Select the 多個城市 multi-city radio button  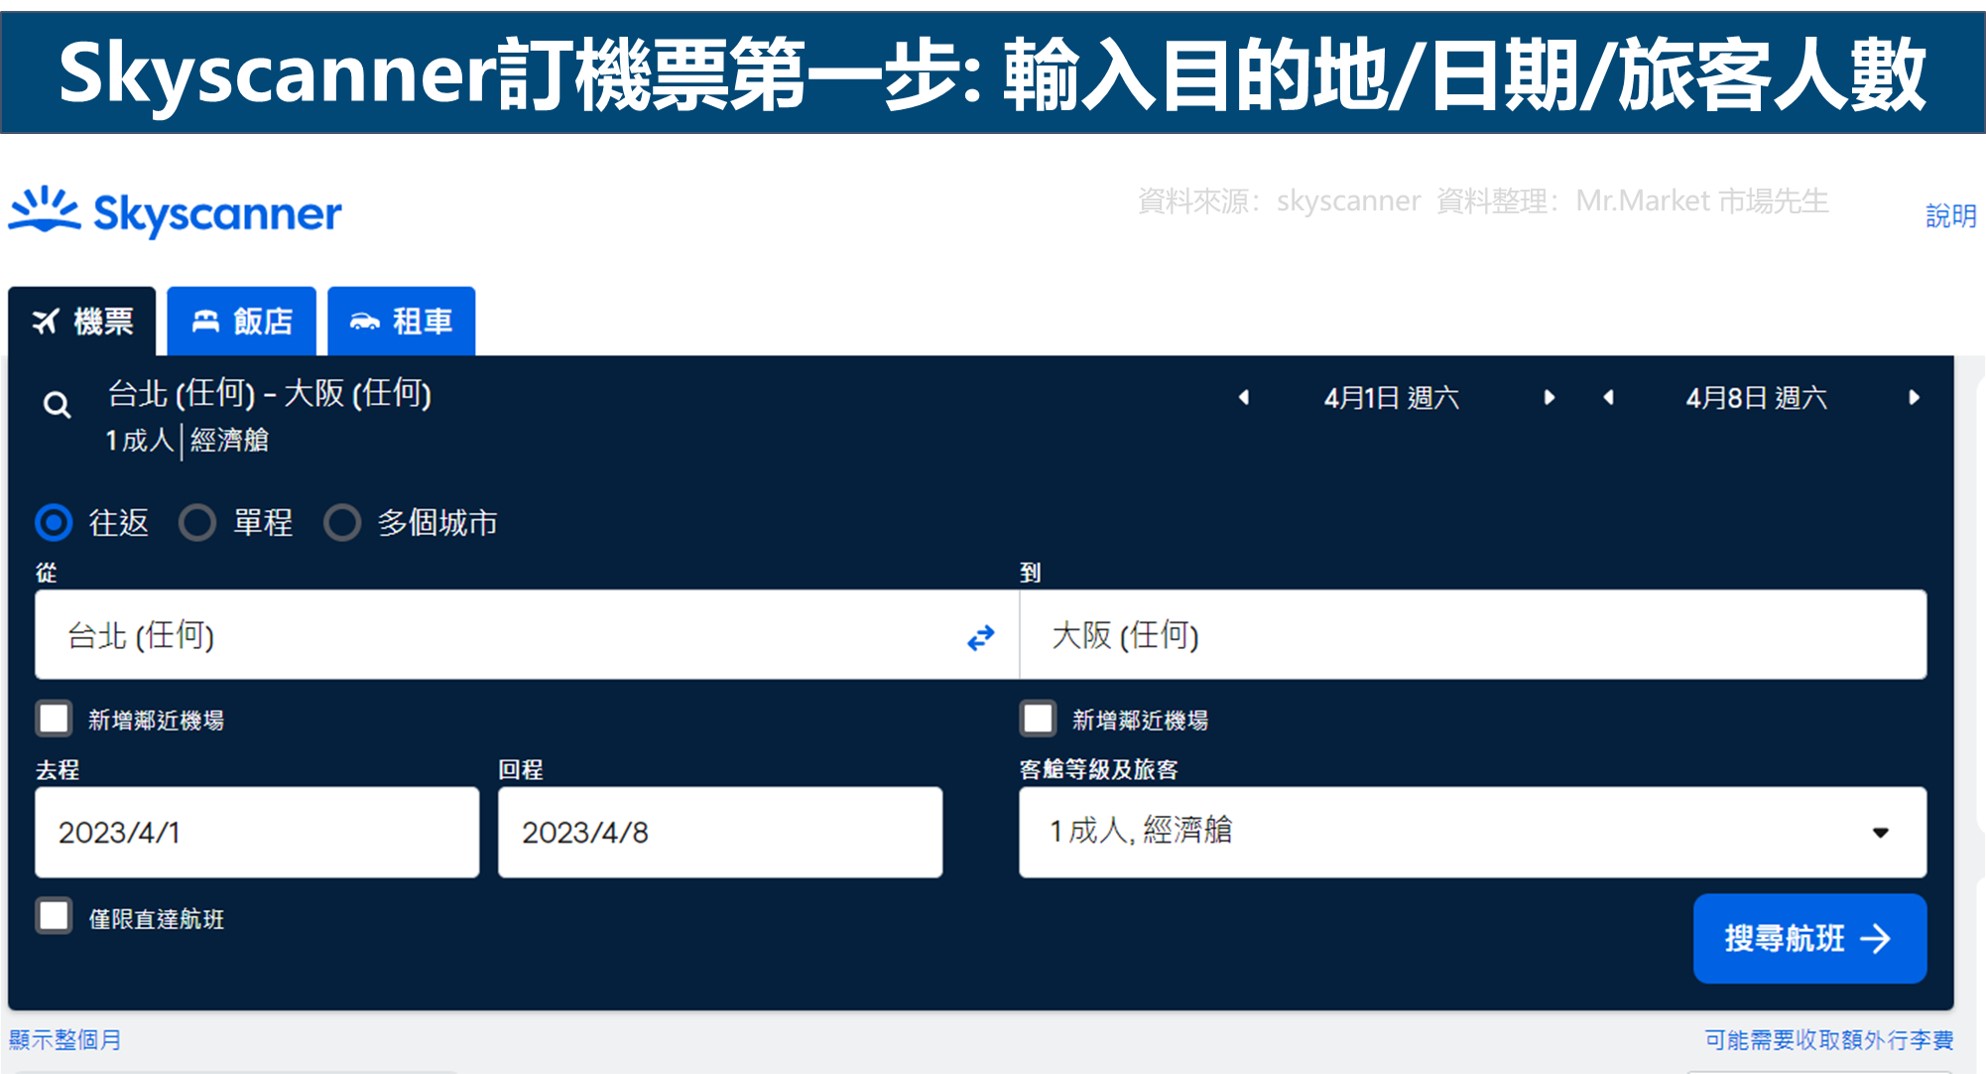342,522
